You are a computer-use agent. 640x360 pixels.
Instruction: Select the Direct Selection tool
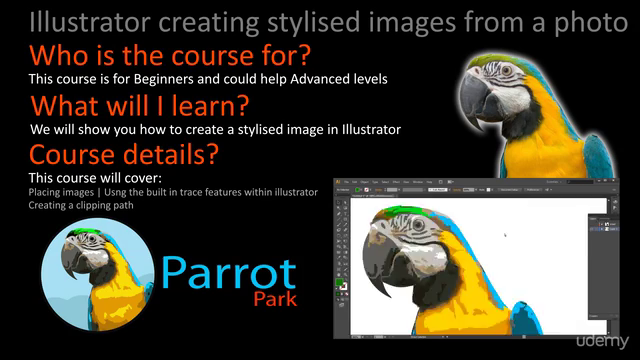pyautogui.click(x=345, y=202)
